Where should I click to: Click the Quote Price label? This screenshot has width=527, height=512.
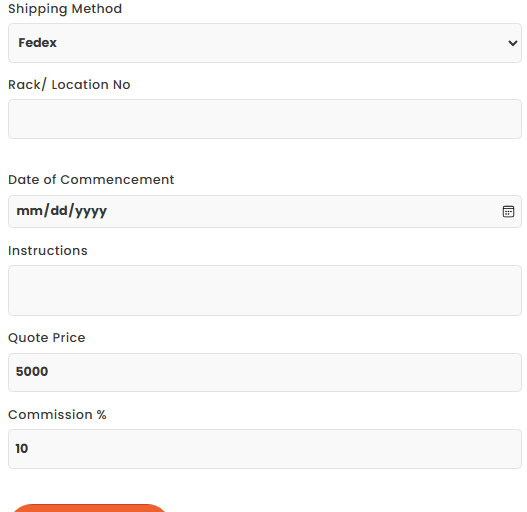[x=47, y=338]
